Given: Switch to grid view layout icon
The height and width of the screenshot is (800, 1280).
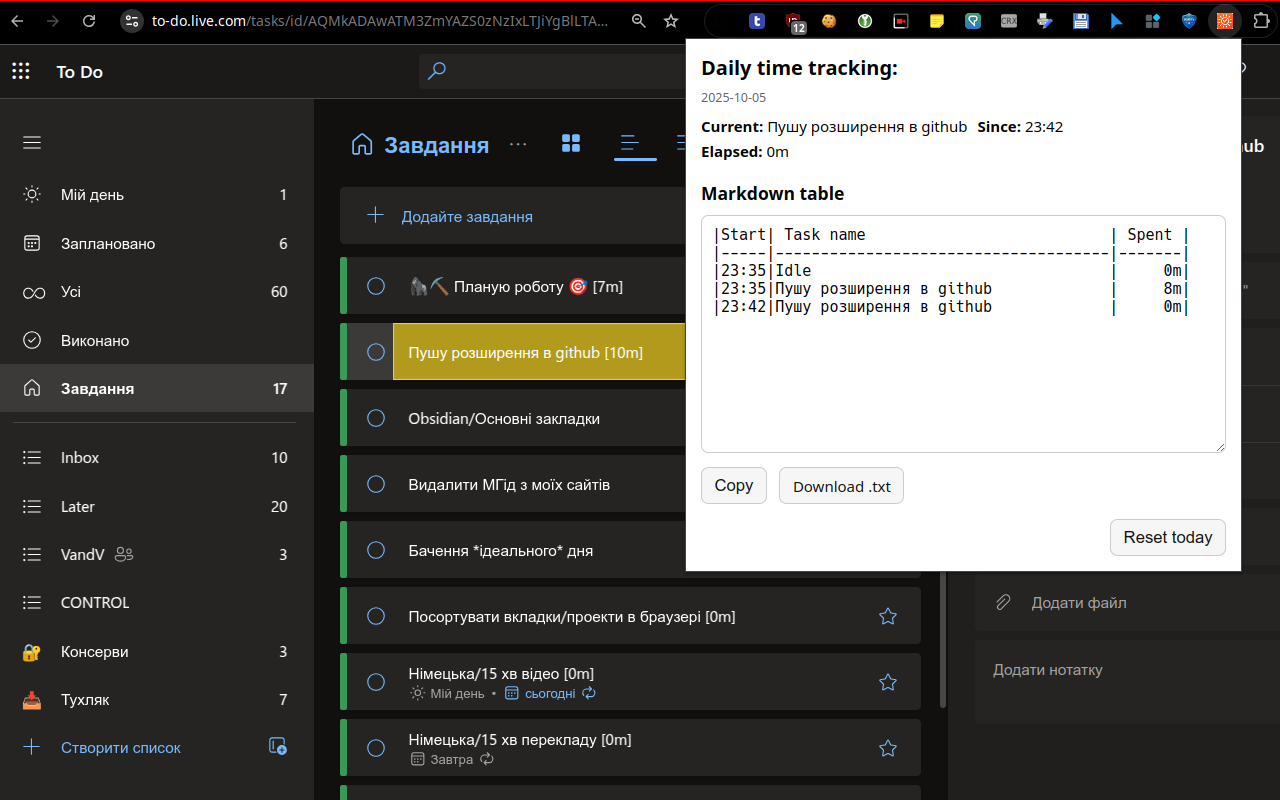Looking at the screenshot, I should (571, 144).
